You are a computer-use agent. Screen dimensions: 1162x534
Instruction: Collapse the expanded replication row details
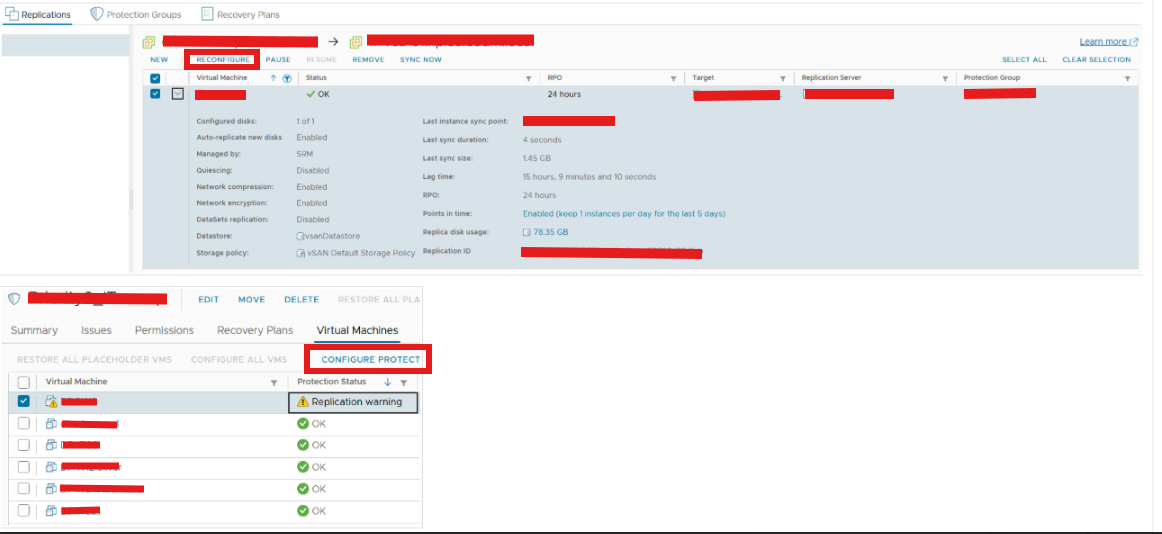click(177, 94)
